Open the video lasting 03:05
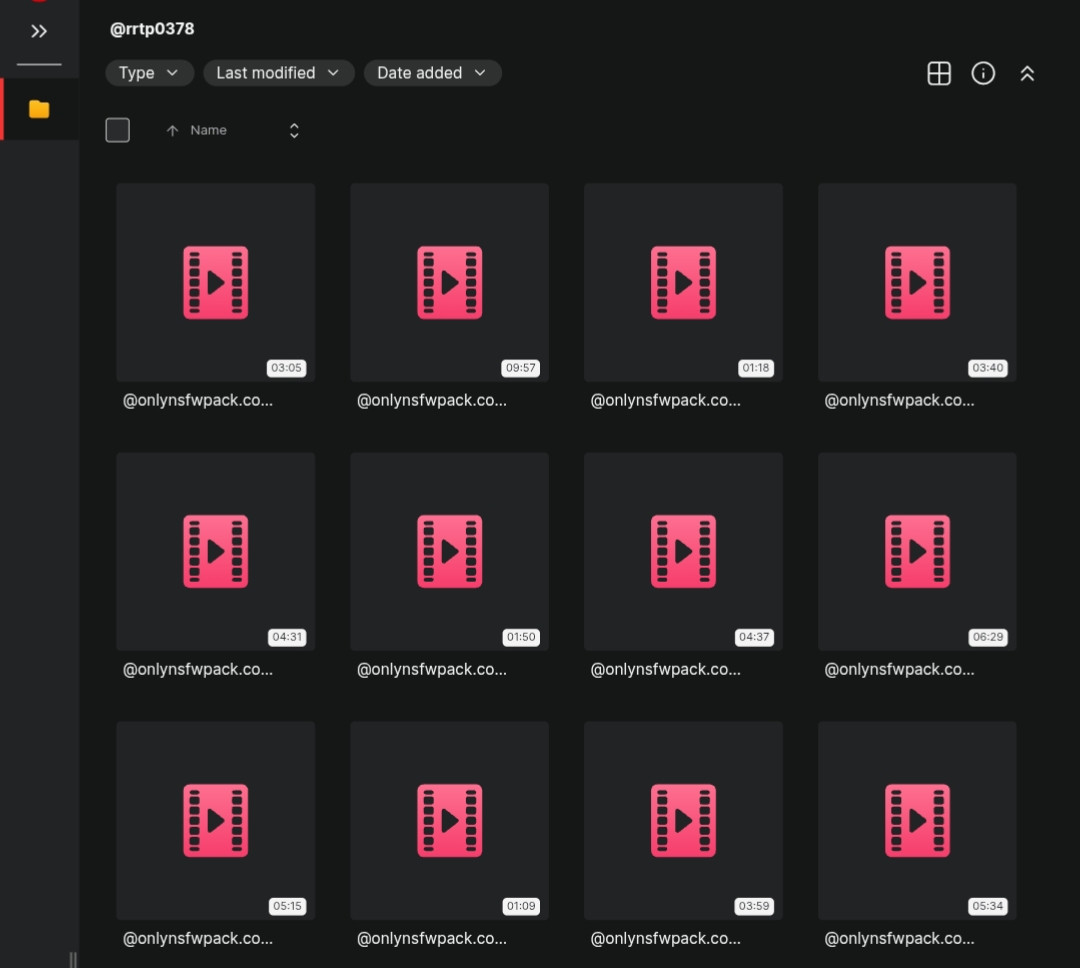1080x968 pixels. [216, 282]
